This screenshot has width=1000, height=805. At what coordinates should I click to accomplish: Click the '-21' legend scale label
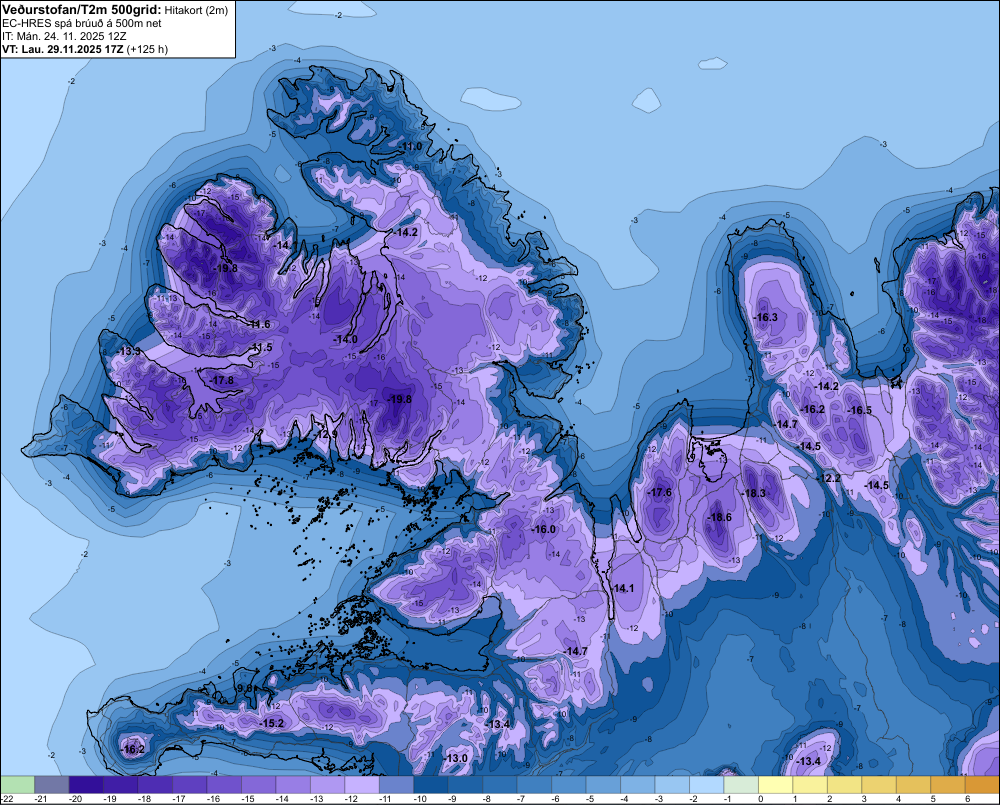click(41, 799)
